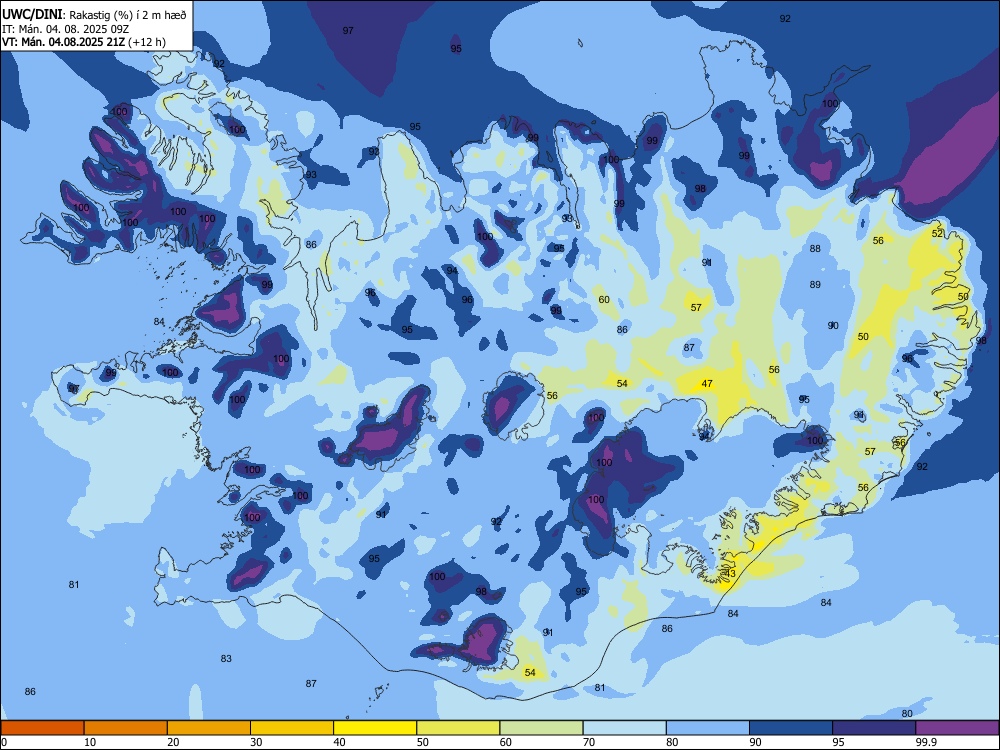Click the '(+12 h)' forecast offset text
Viewport: 1000px width, 750px height.
click(147, 42)
